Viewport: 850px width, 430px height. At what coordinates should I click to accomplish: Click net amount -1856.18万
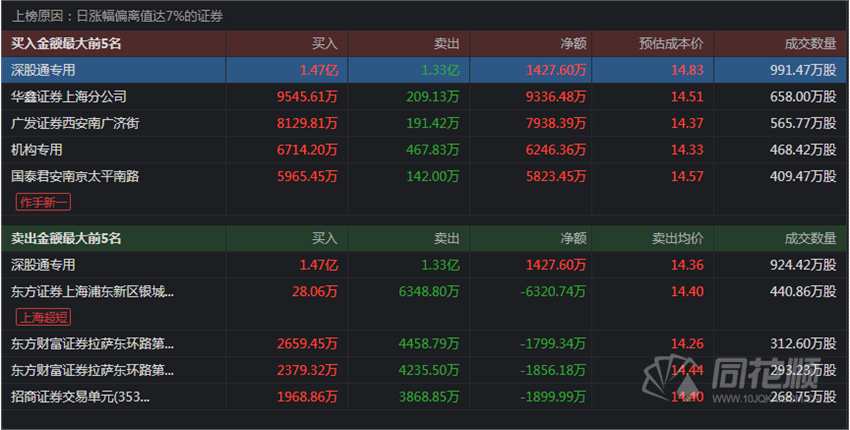click(x=553, y=370)
